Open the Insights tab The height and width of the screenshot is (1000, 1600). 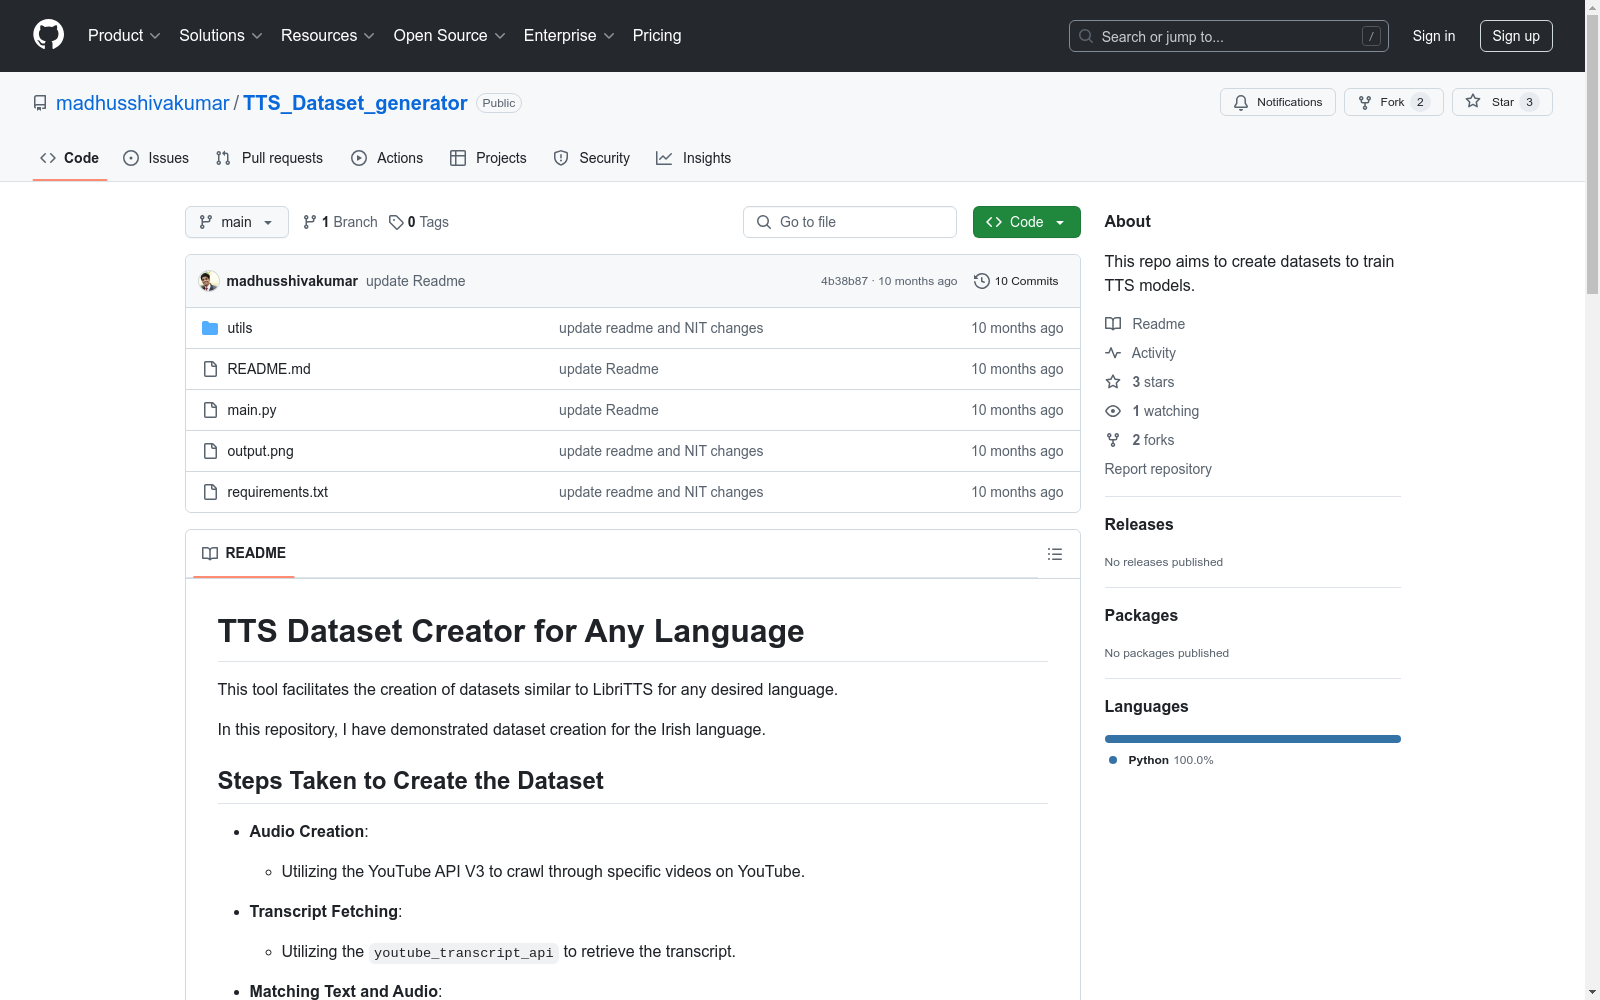[x=693, y=158]
